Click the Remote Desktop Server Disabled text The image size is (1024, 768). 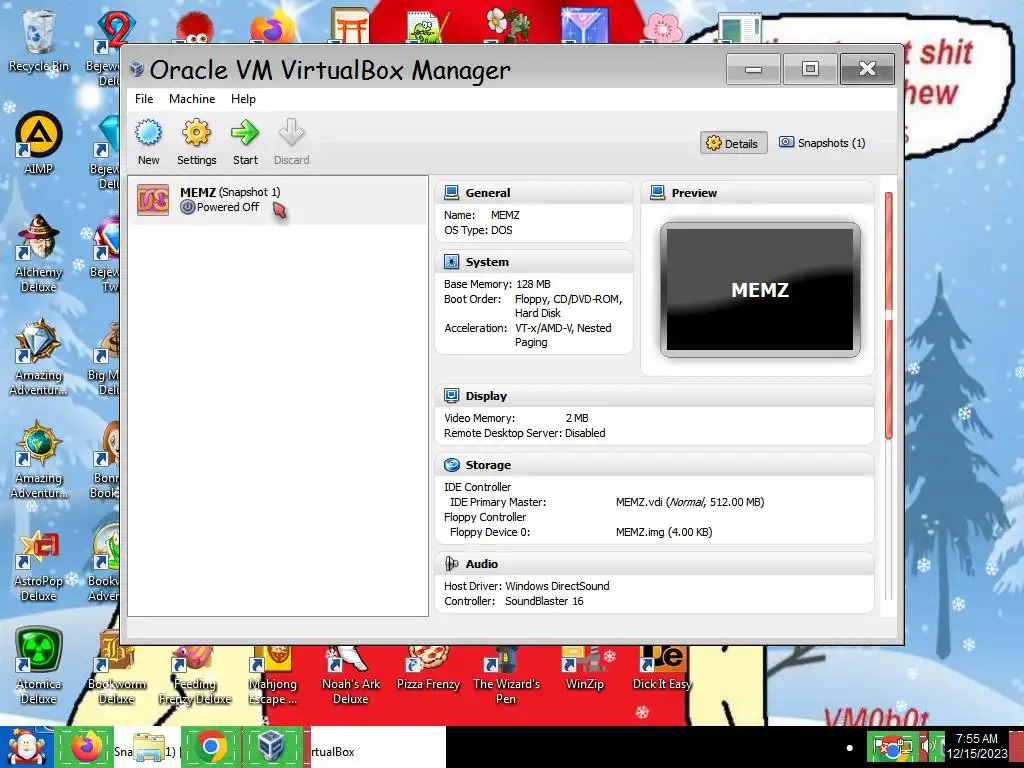(524, 433)
